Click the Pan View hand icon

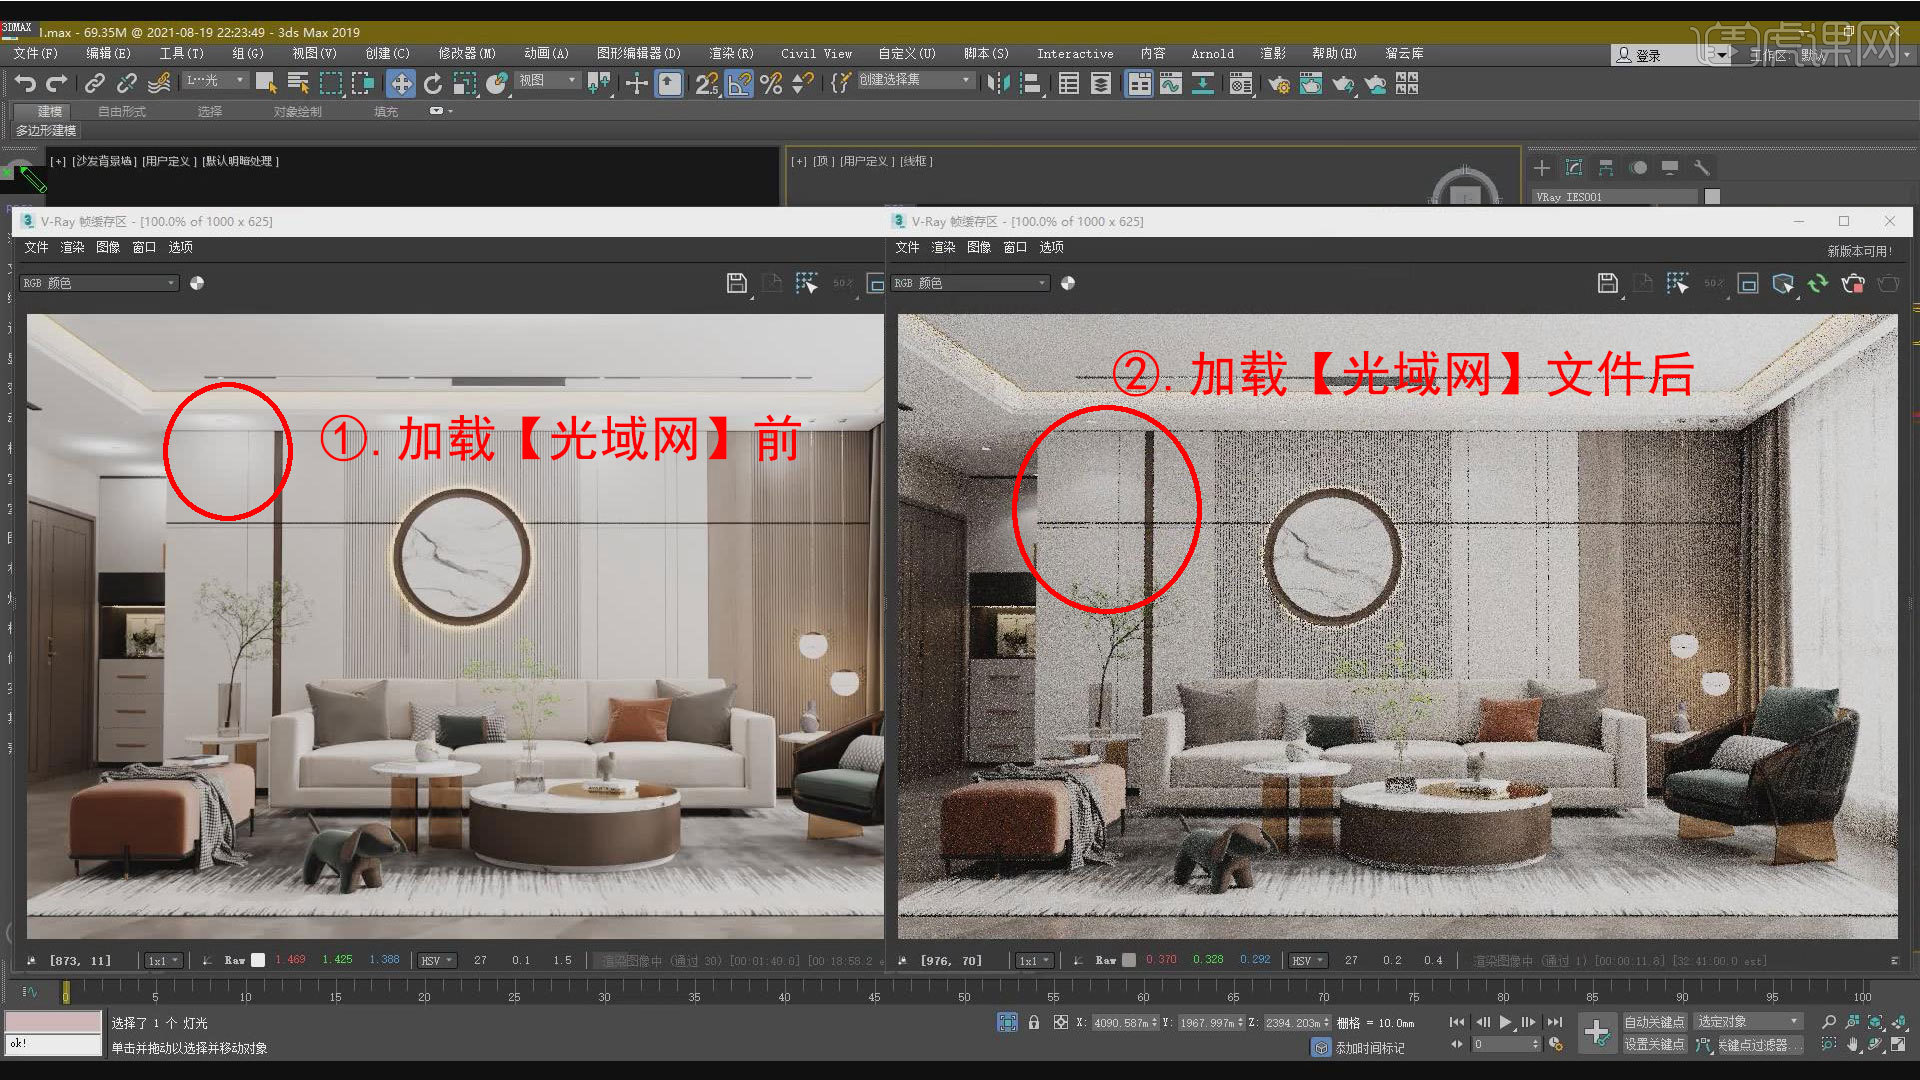[x=1853, y=1044]
